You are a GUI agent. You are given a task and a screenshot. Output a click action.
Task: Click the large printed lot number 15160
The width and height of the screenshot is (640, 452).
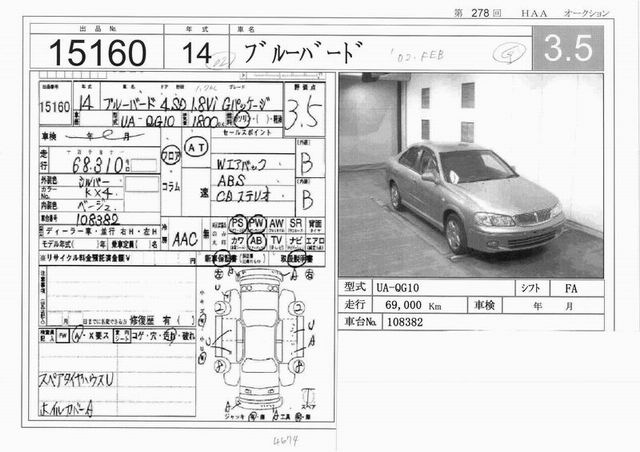pyautogui.click(x=97, y=53)
